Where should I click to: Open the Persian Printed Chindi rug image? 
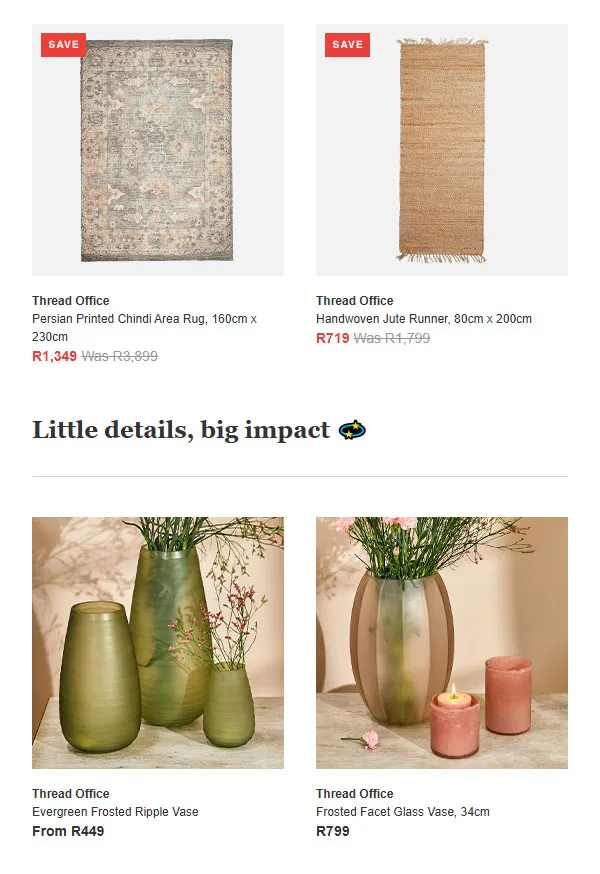click(x=158, y=150)
